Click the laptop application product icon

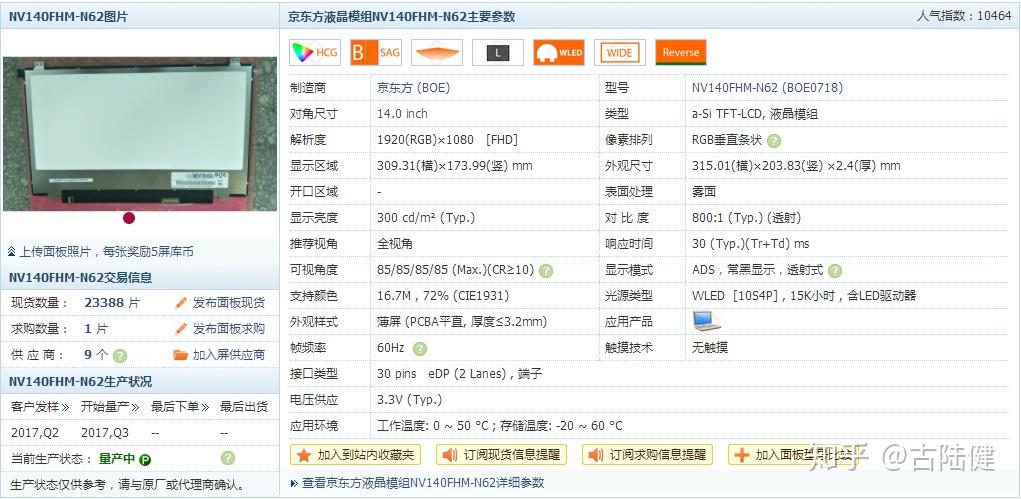coord(707,321)
